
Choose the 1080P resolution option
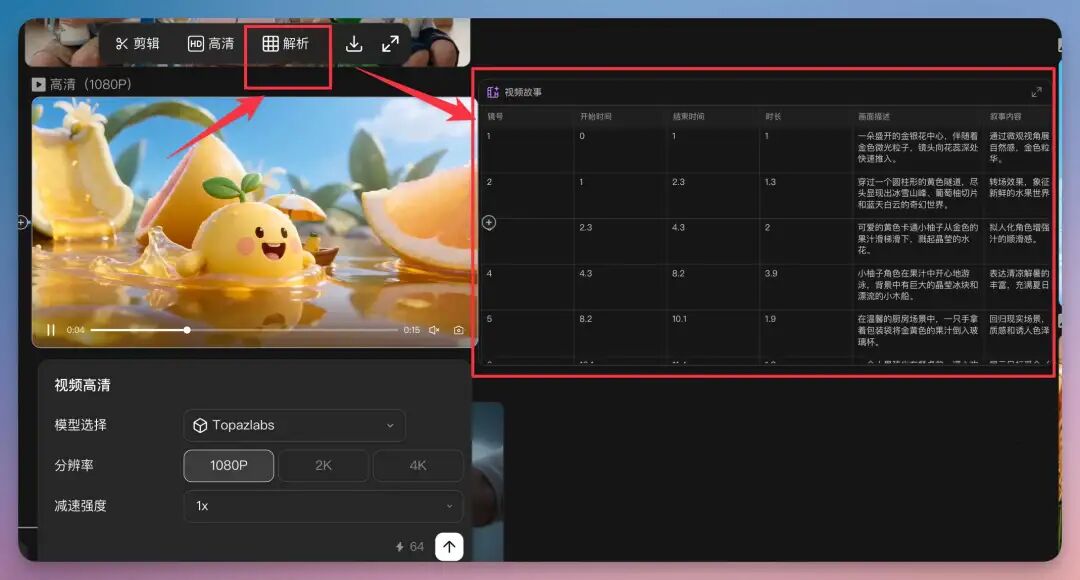(229, 466)
